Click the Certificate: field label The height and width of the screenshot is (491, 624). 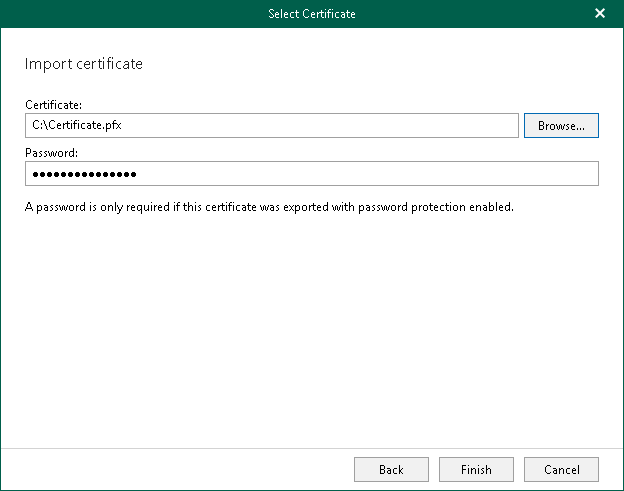point(54,104)
